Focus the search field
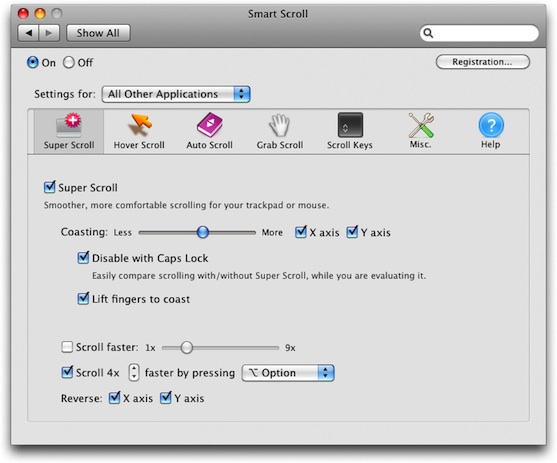 pyautogui.click(x=479, y=33)
